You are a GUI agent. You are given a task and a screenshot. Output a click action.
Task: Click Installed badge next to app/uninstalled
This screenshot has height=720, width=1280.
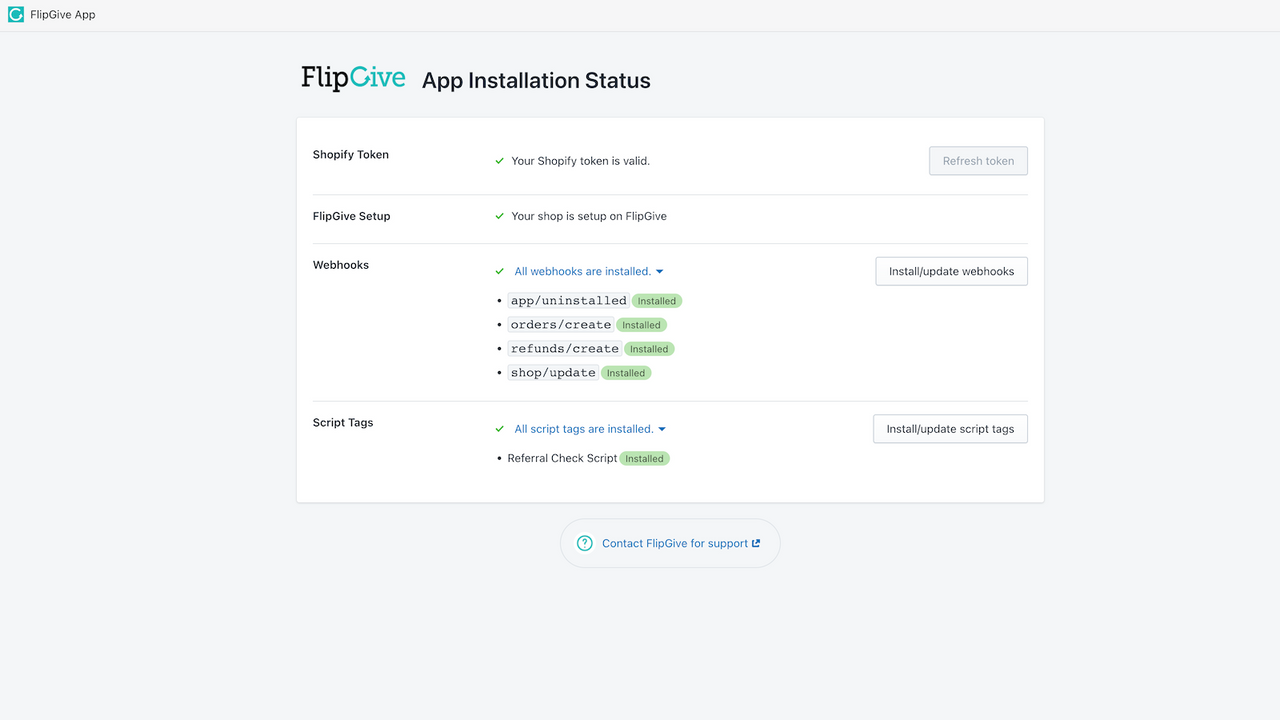point(657,301)
